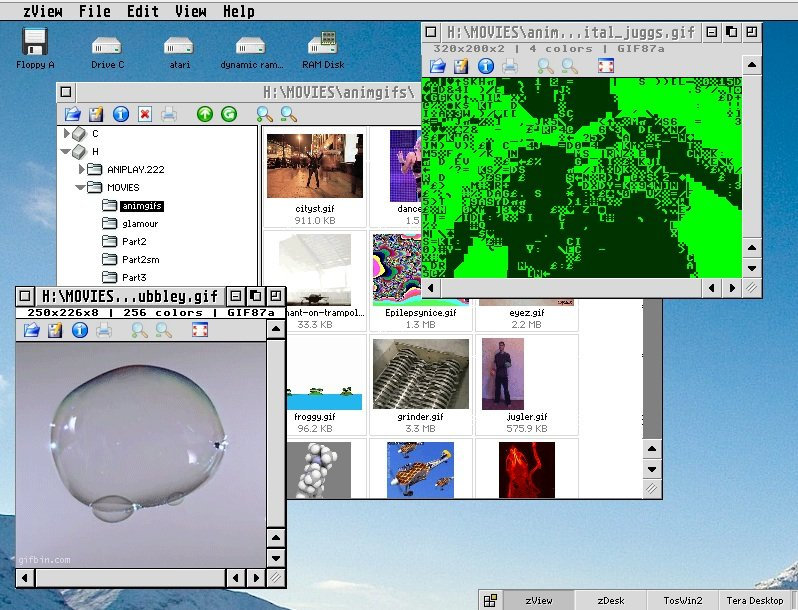Click the taskbar start grid icon
This screenshot has height=610, width=798.
(x=490, y=601)
